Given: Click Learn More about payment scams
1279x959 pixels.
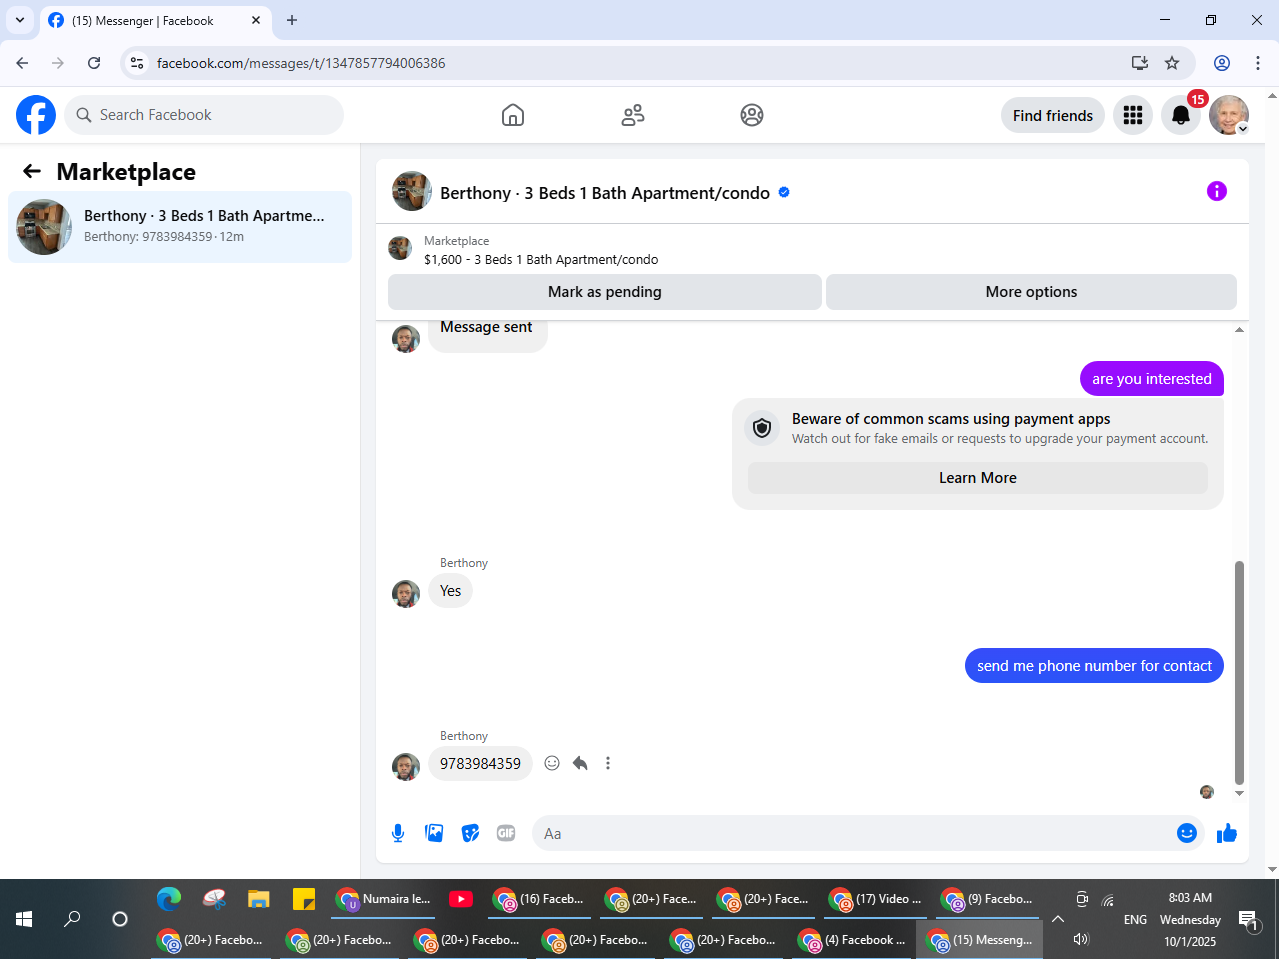Looking at the screenshot, I should tap(978, 478).
